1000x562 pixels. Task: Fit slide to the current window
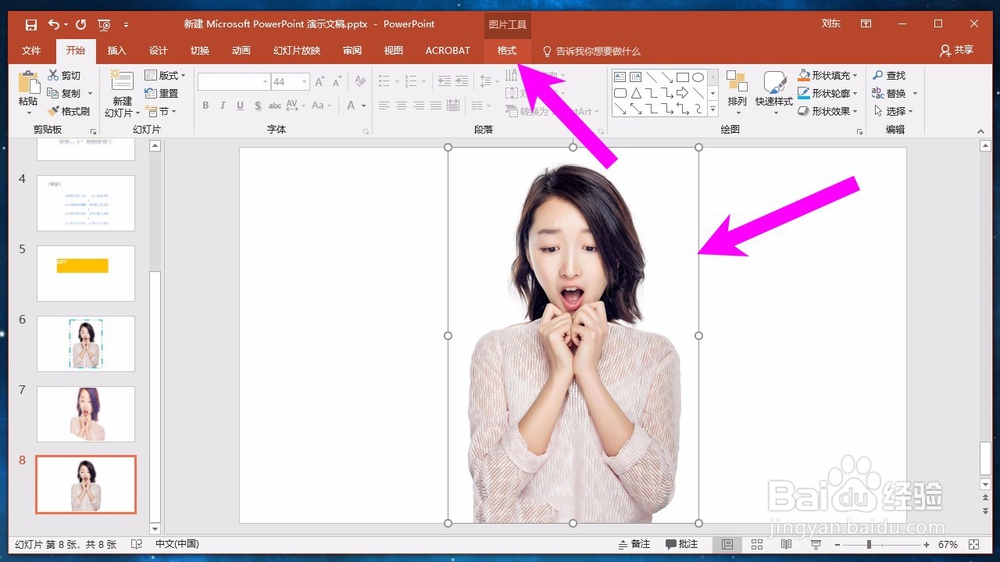tap(974, 544)
